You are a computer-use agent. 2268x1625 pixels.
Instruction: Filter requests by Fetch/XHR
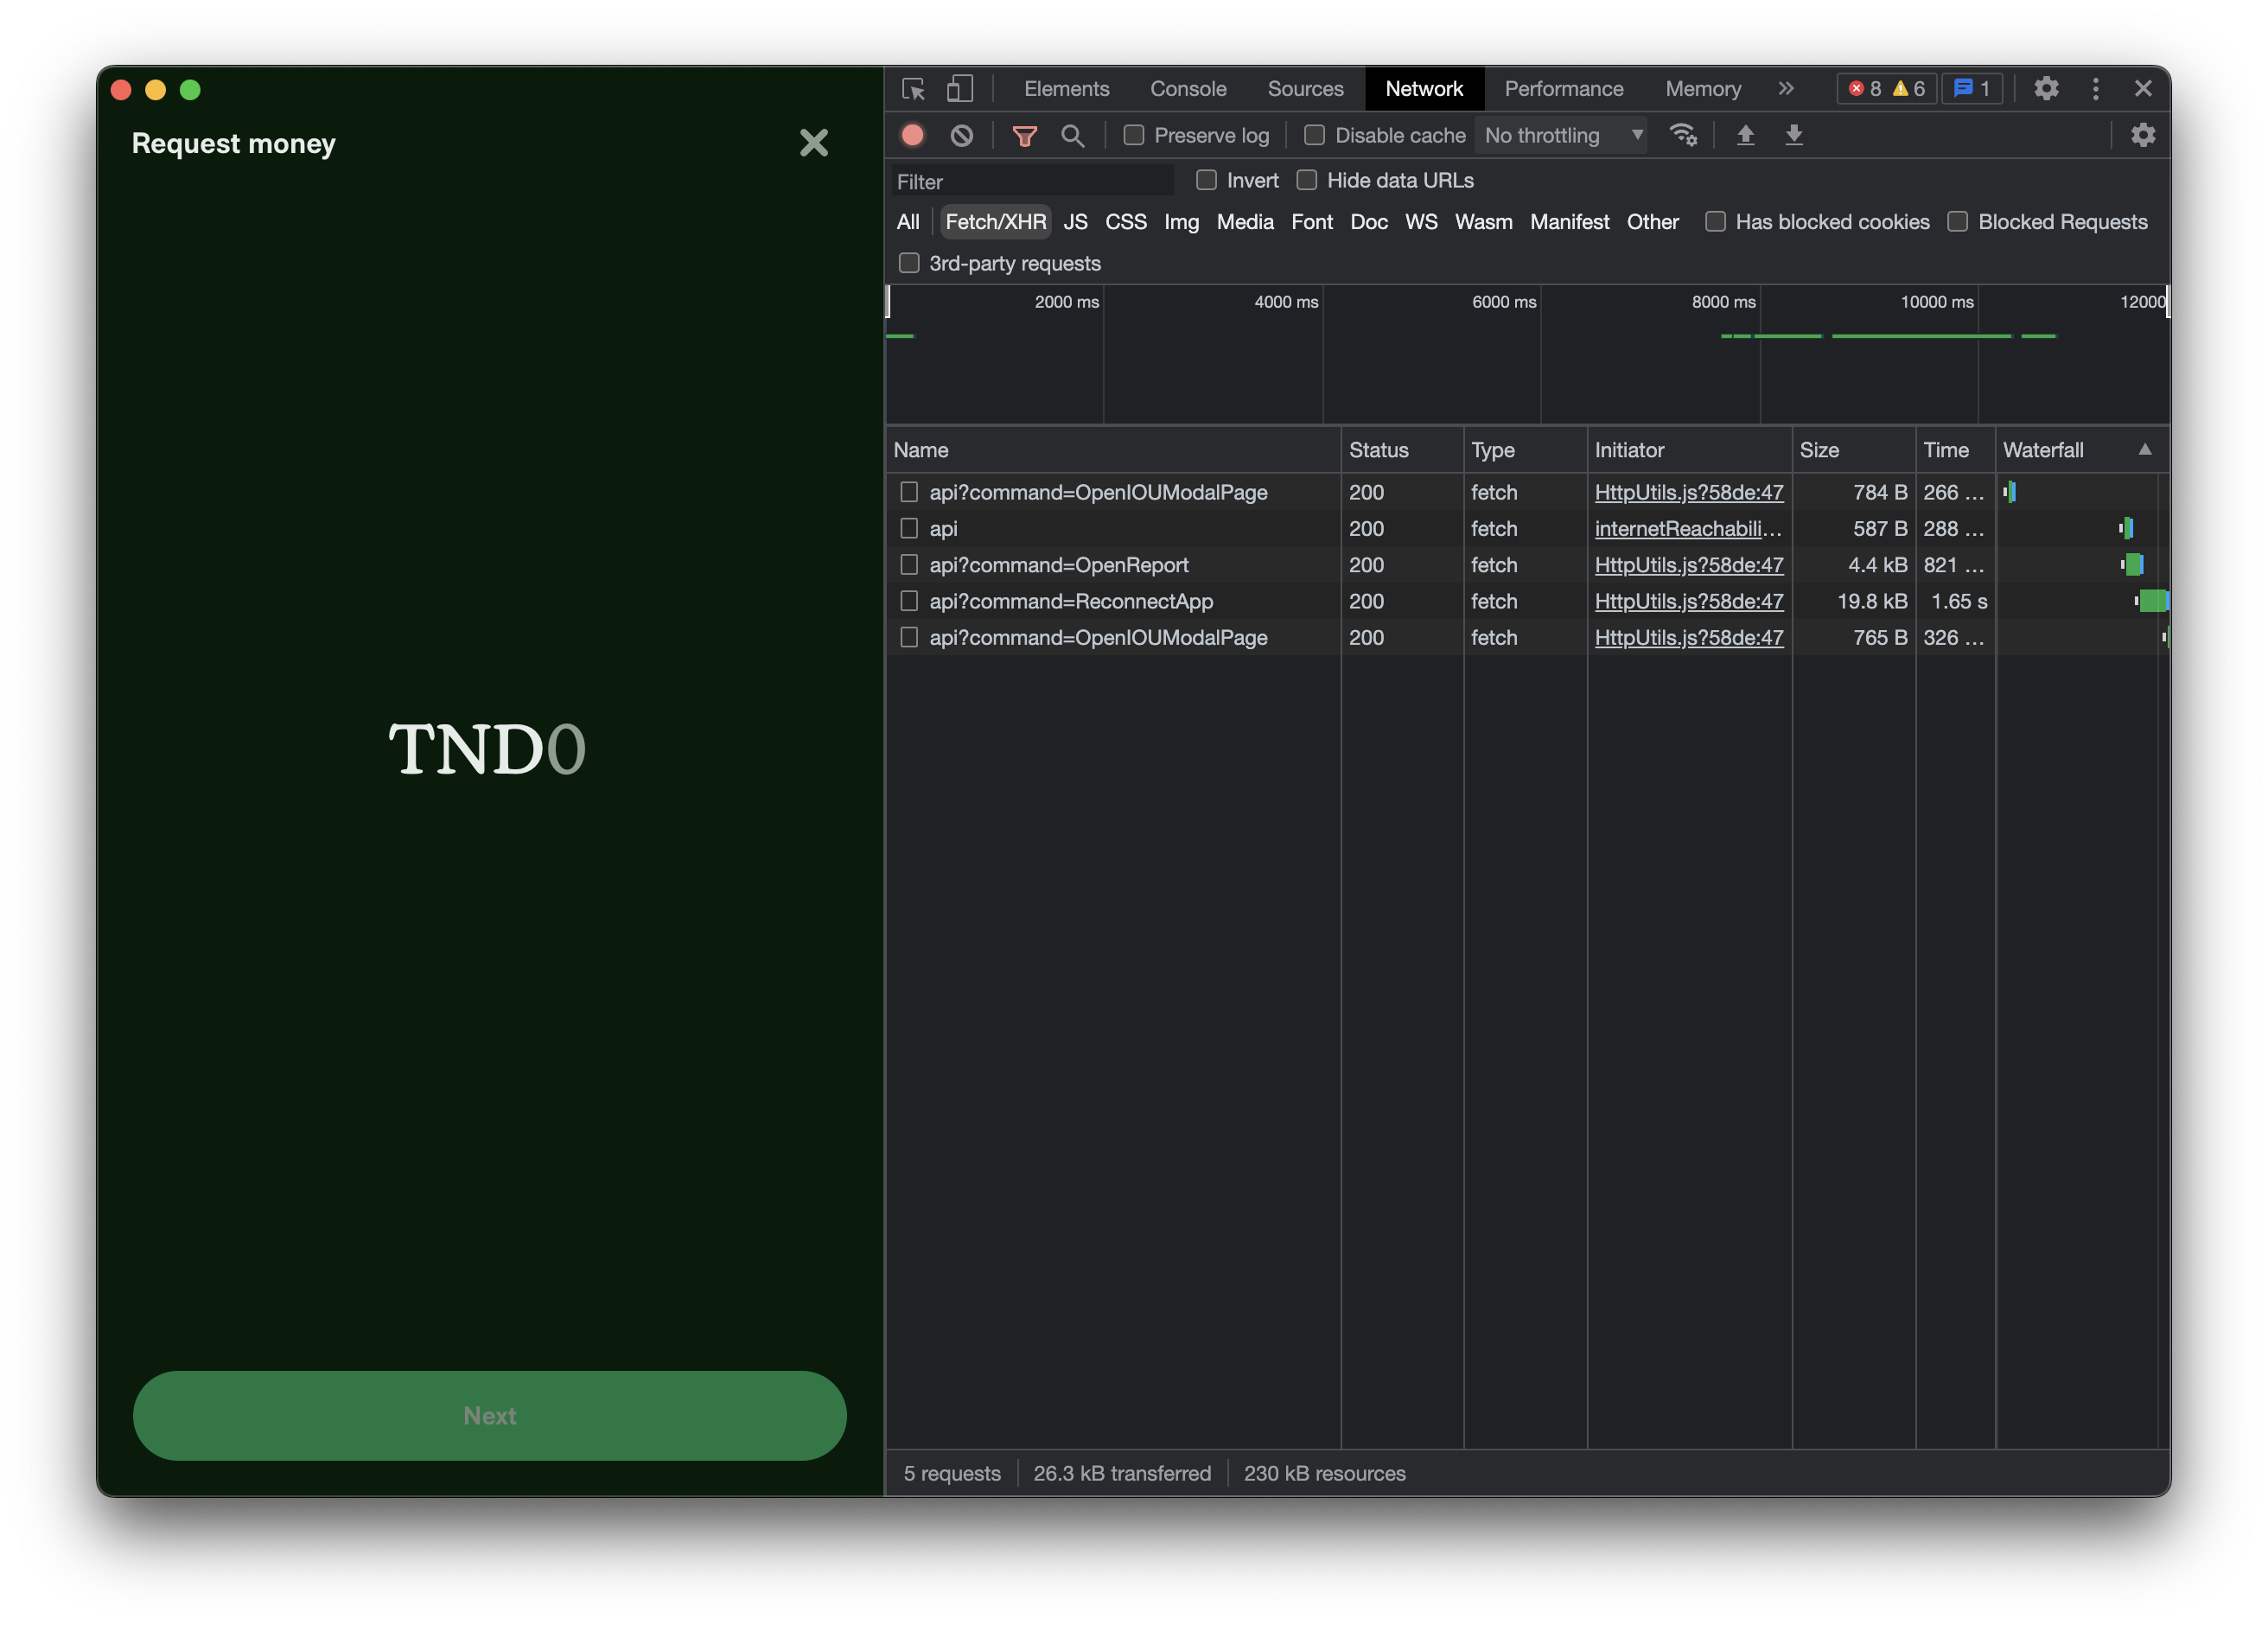point(995,222)
